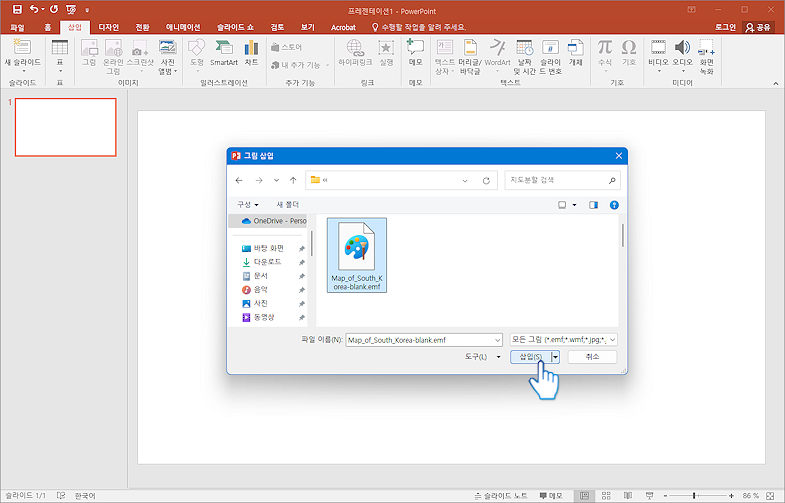Click the Cancel (취소) button
785x503 pixels.
[592, 357]
